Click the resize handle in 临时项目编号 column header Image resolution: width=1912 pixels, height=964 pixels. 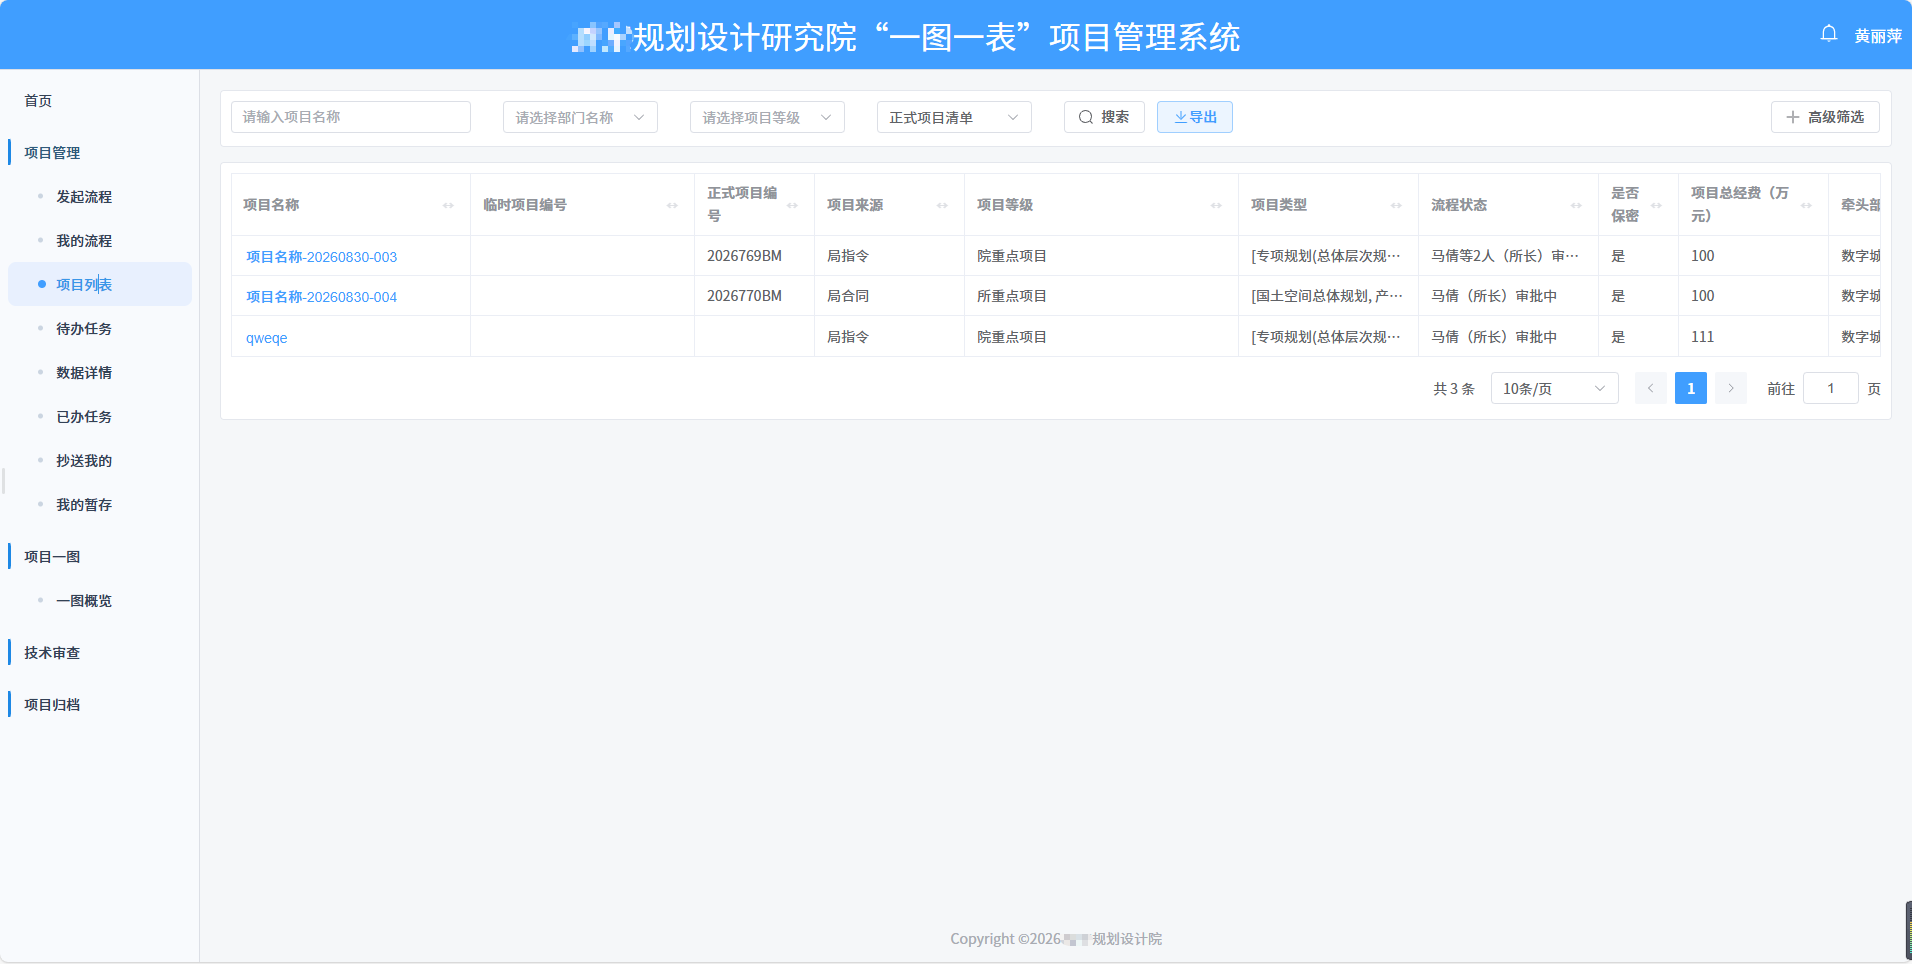(673, 205)
